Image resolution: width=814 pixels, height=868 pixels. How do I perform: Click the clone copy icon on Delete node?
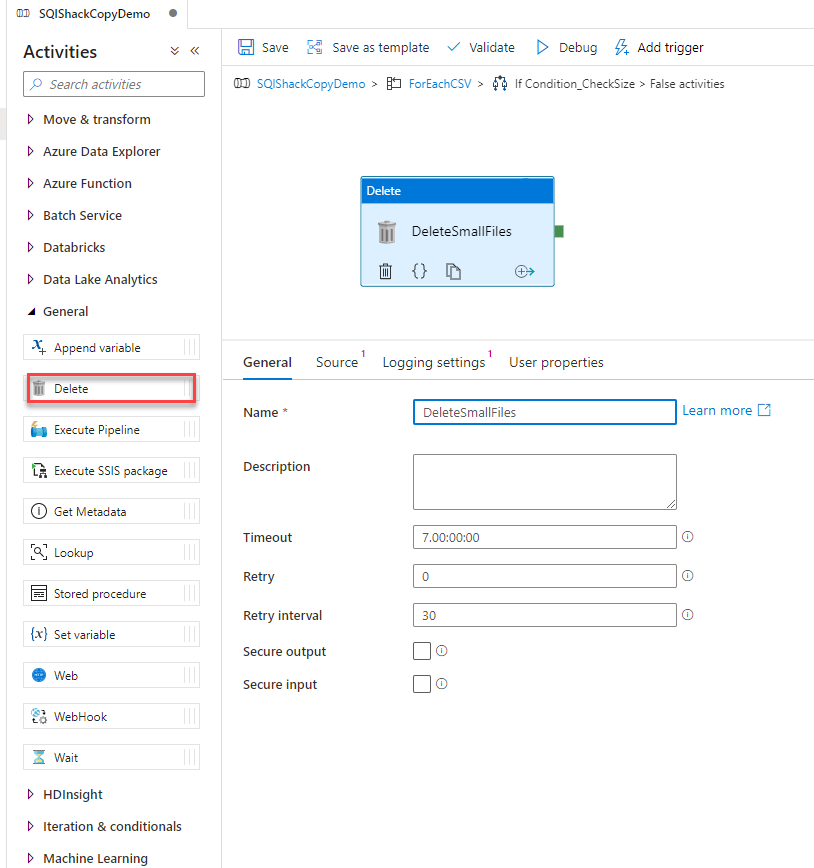(454, 271)
